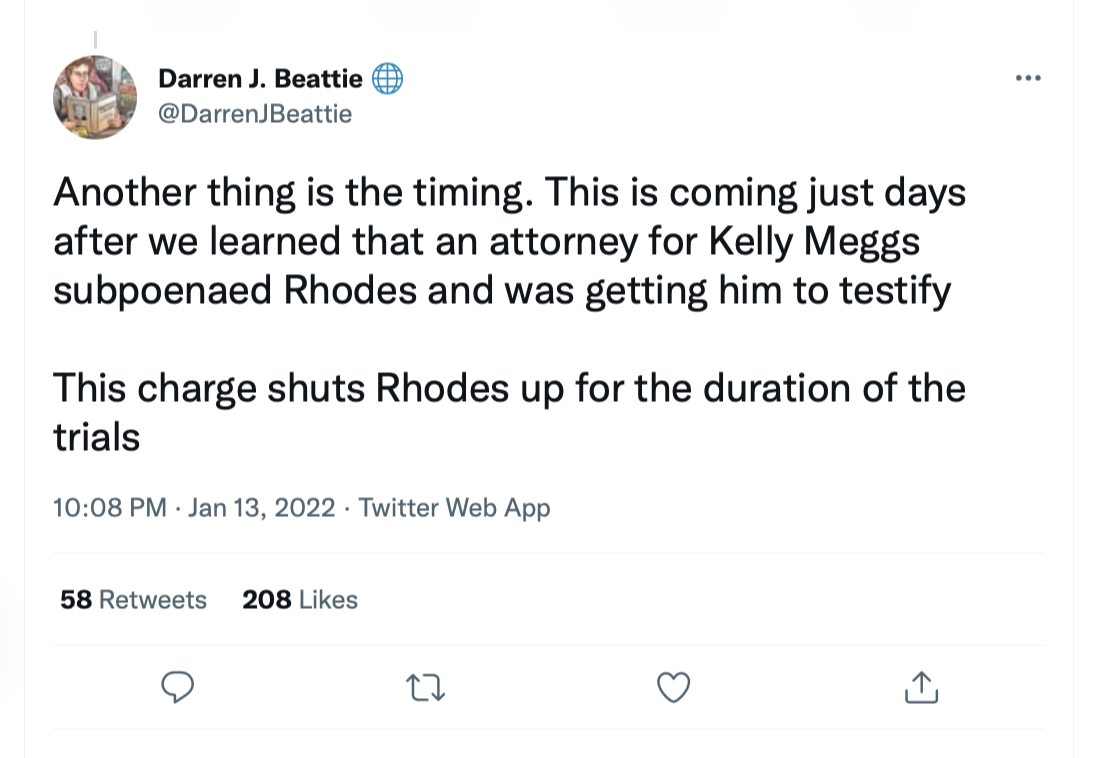Click the thread connector line above the avatar
Screen dimensions: 1097x758
94,40
